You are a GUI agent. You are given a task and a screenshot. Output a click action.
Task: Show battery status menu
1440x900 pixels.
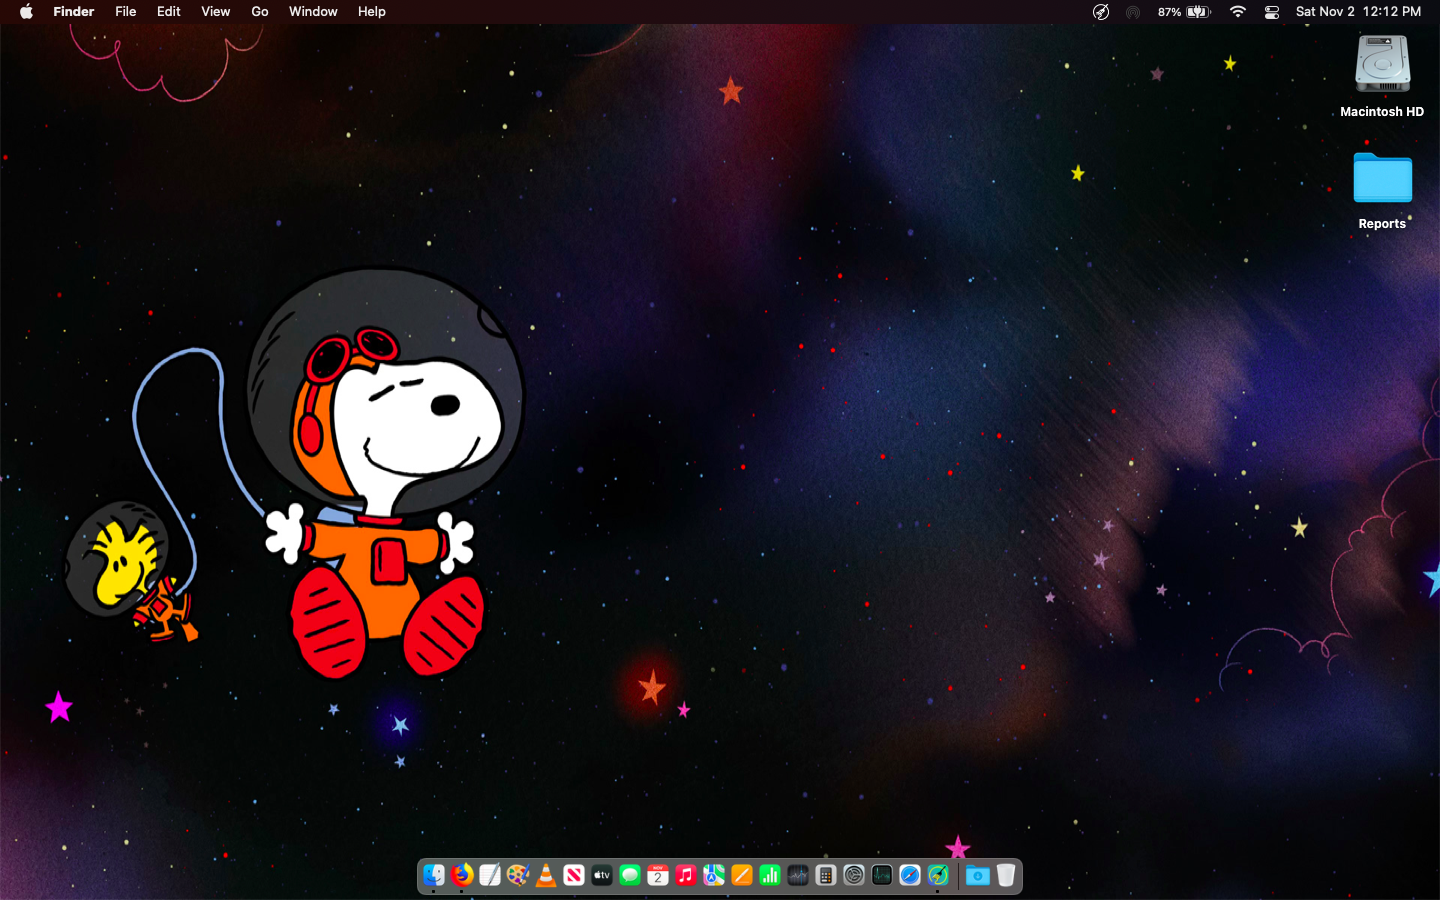click(x=1198, y=12)
